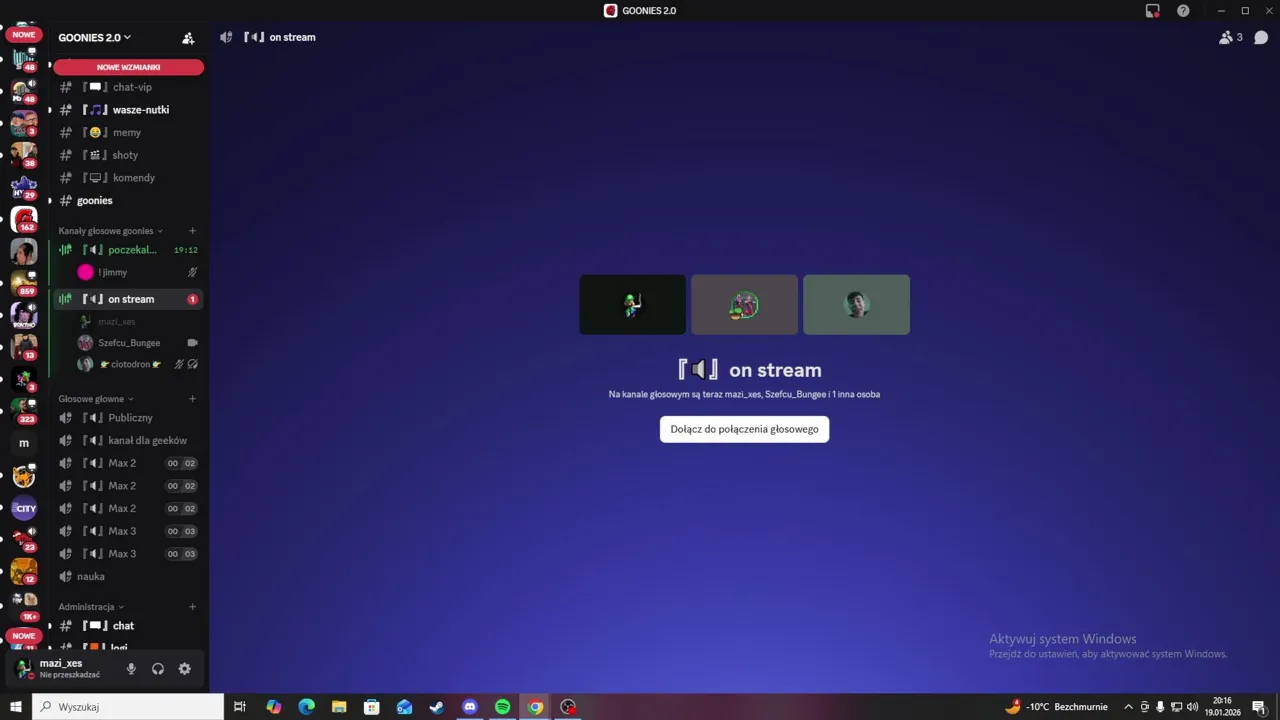Toggle headphones deafen in user panel

(158, 669)
